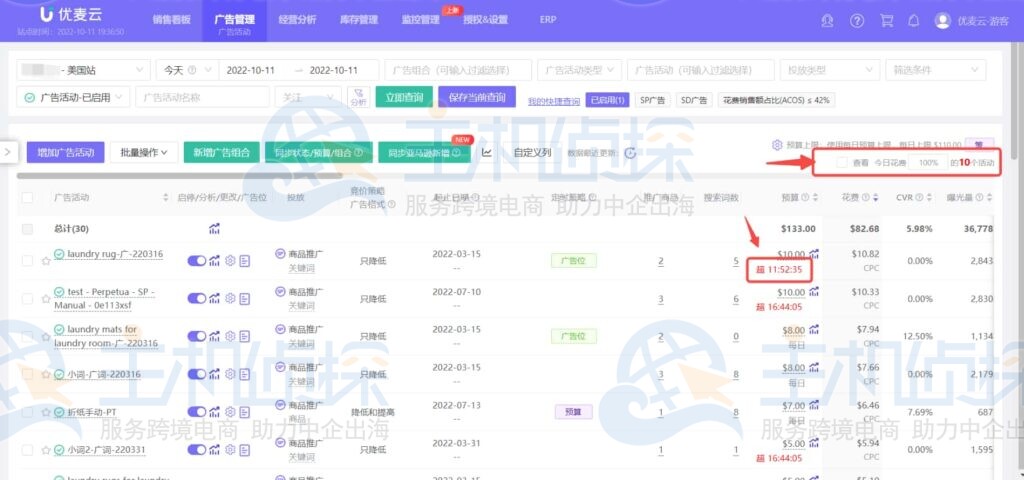1024x480 pixels.
Task: Open the 筛选条件 dropdown
Action: coord(936,70)
